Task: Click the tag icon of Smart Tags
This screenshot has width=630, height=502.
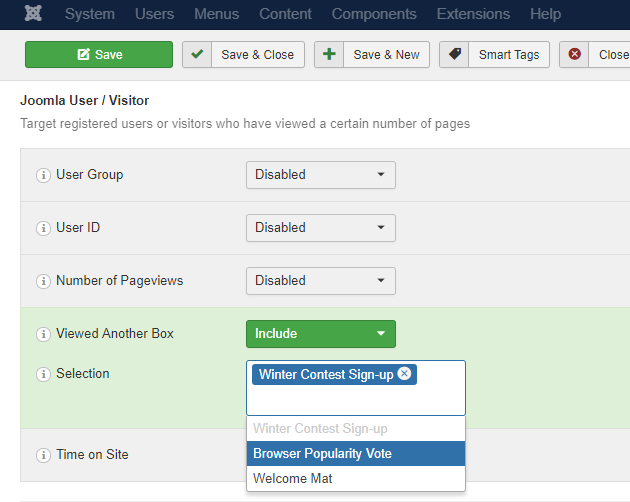Action: (x=454, y=53)
